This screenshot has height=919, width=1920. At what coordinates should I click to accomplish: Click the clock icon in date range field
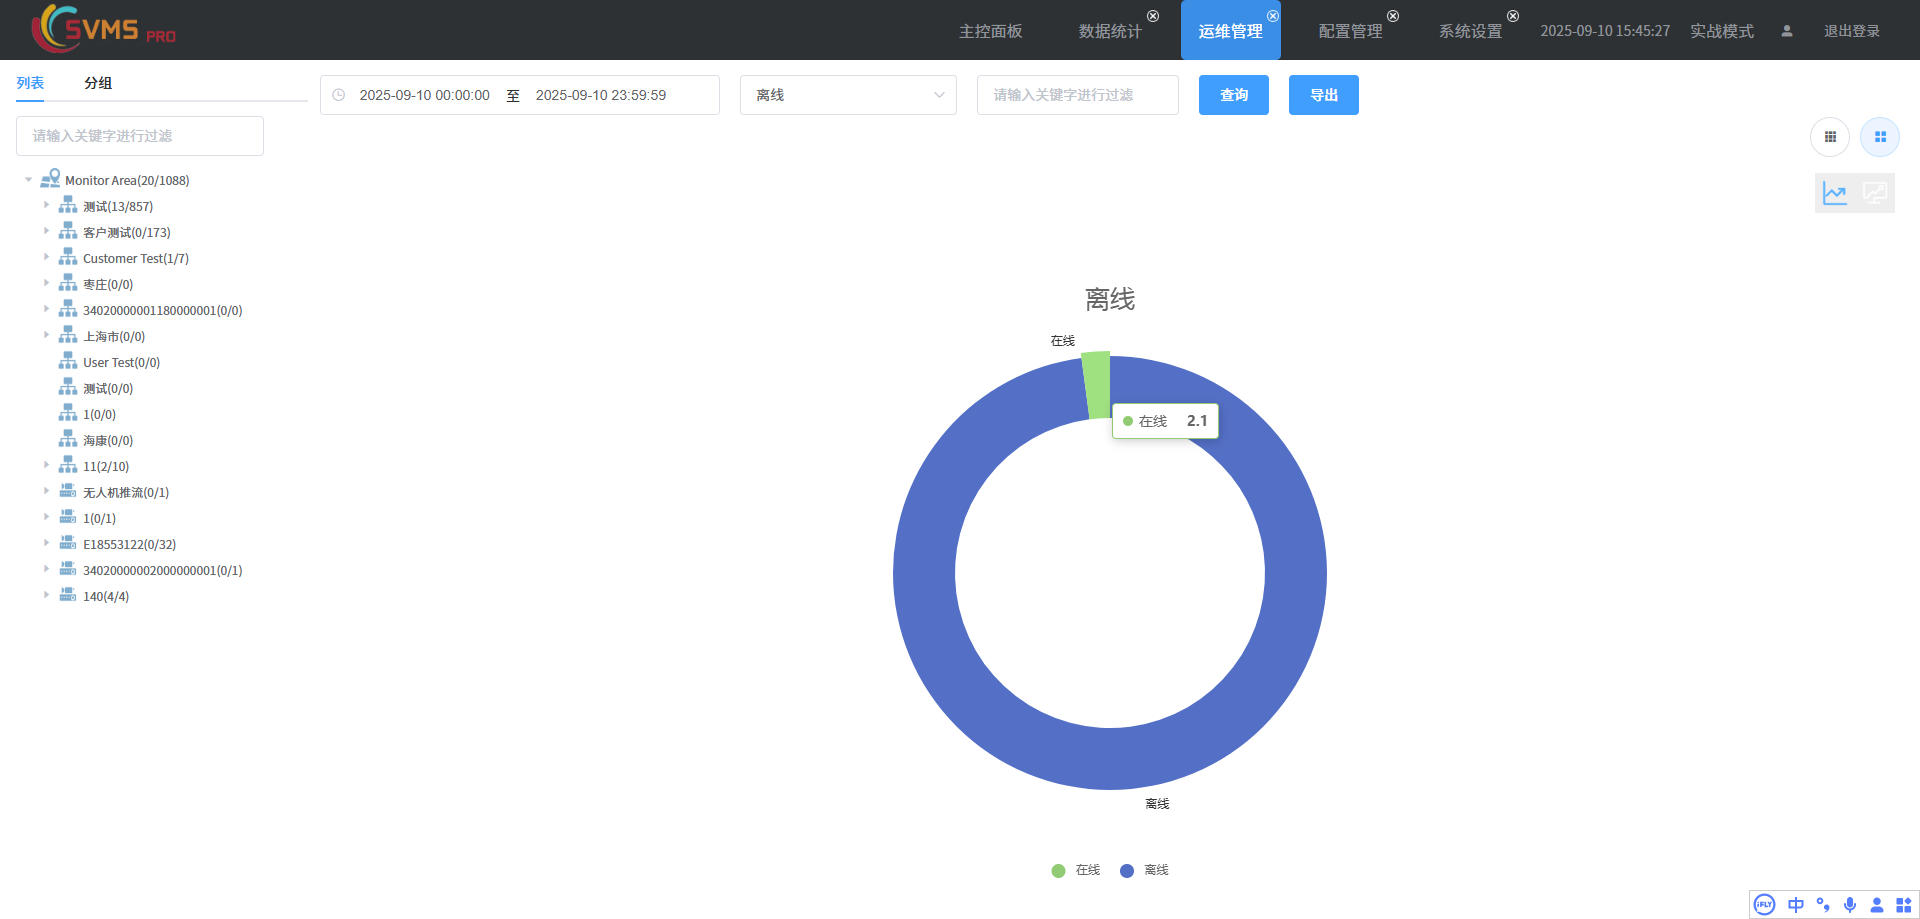[339, 95]
